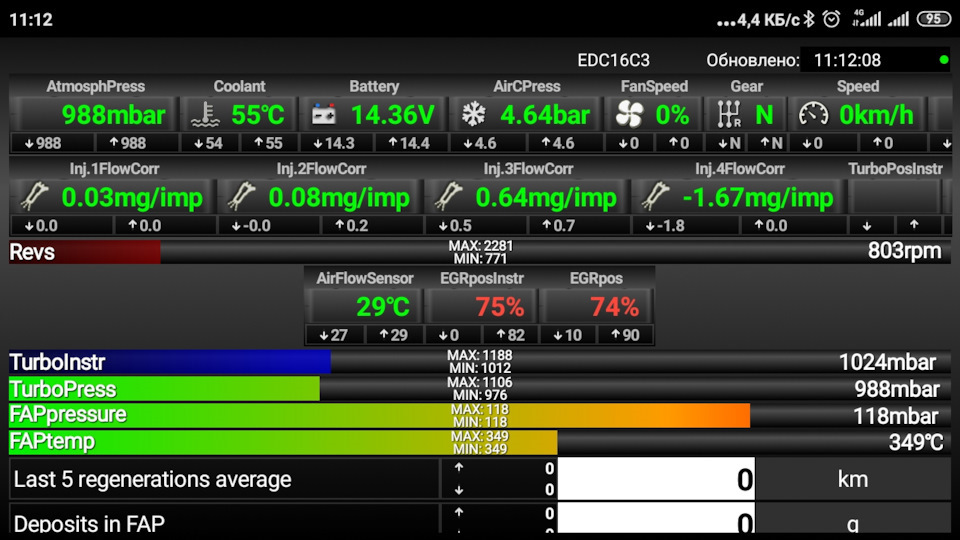
Task: Tap the alarm clock status icon
Action: click(831, 19)
